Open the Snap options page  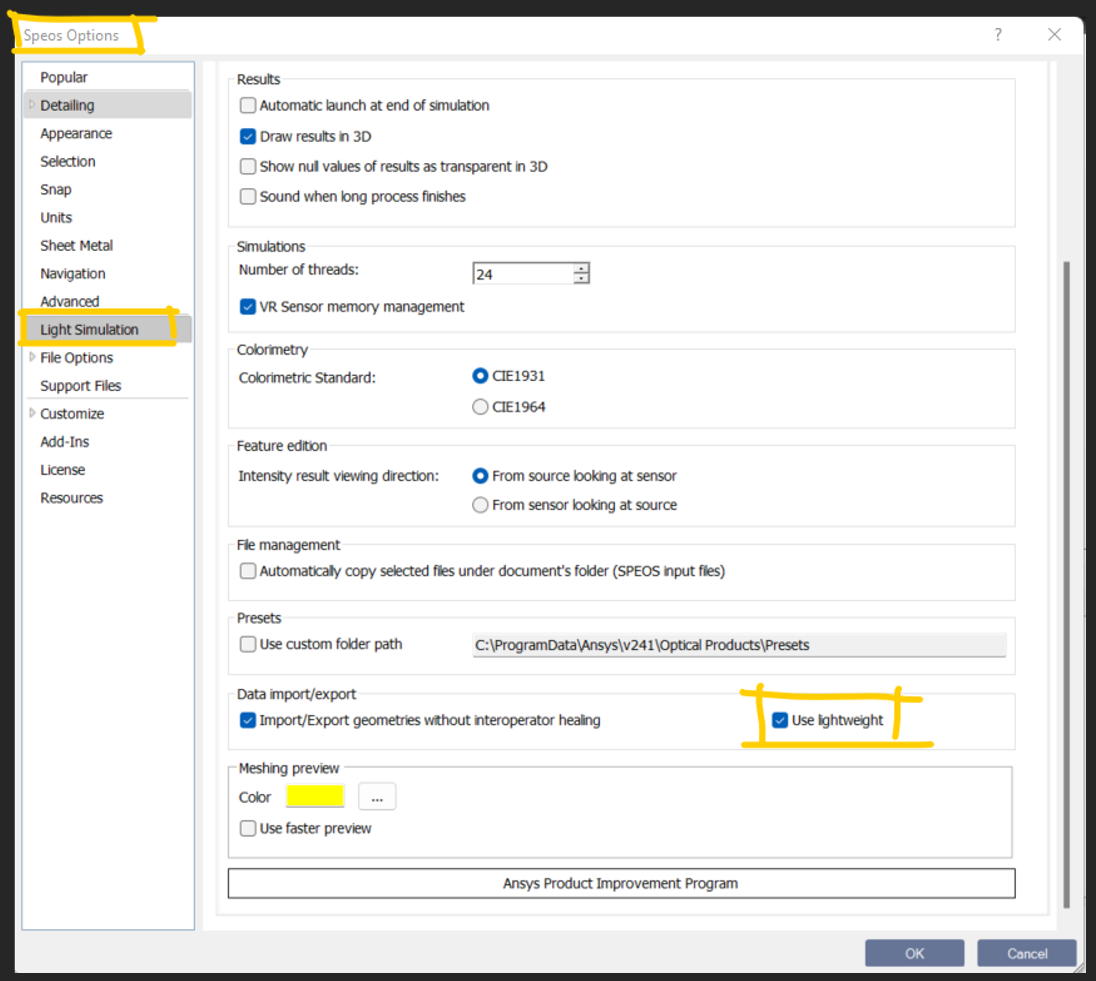[56, 189]
